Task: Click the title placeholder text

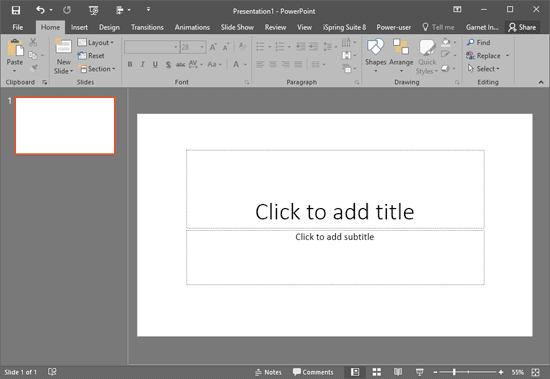Action: tap(335, 212)
